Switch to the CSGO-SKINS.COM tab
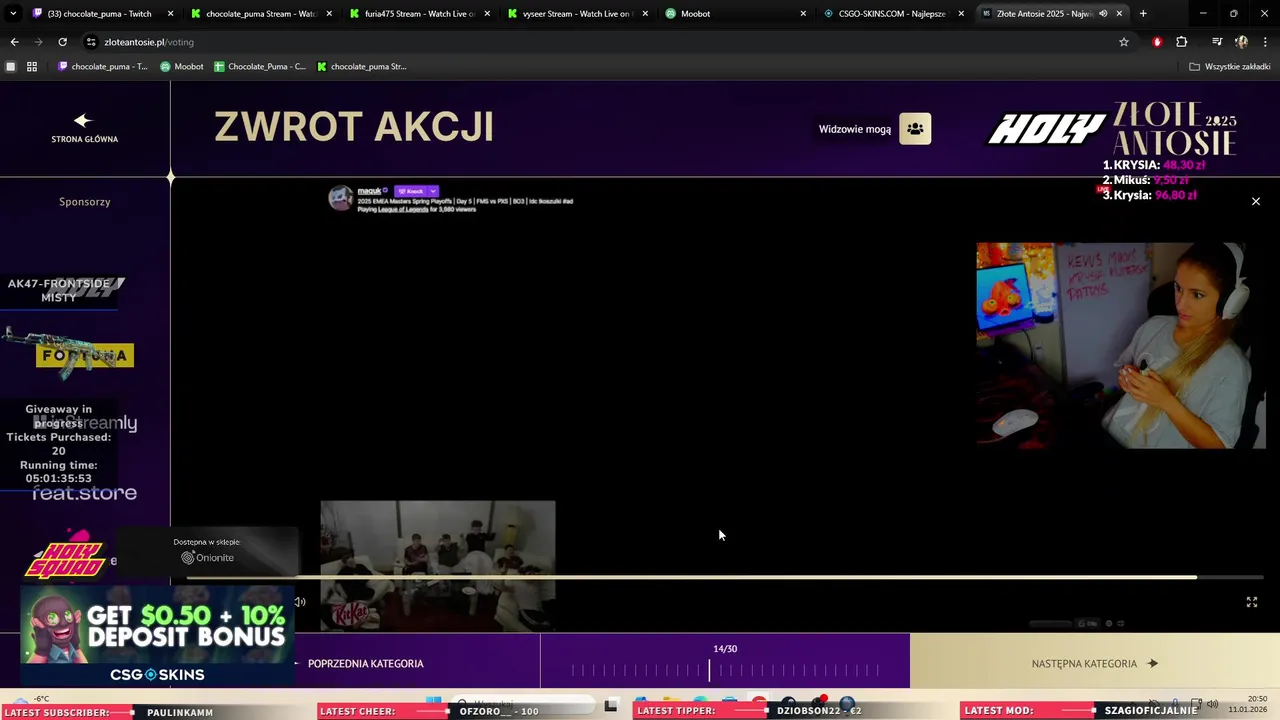Image resolution: width=1280 pixels, height=720 pixels. [x=892, y=14]
